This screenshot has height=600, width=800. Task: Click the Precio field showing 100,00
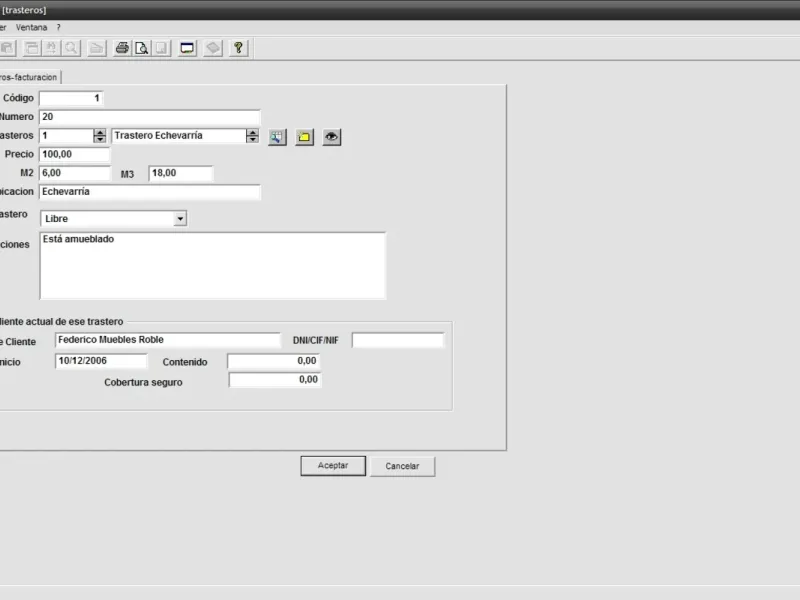pos(74,154)
